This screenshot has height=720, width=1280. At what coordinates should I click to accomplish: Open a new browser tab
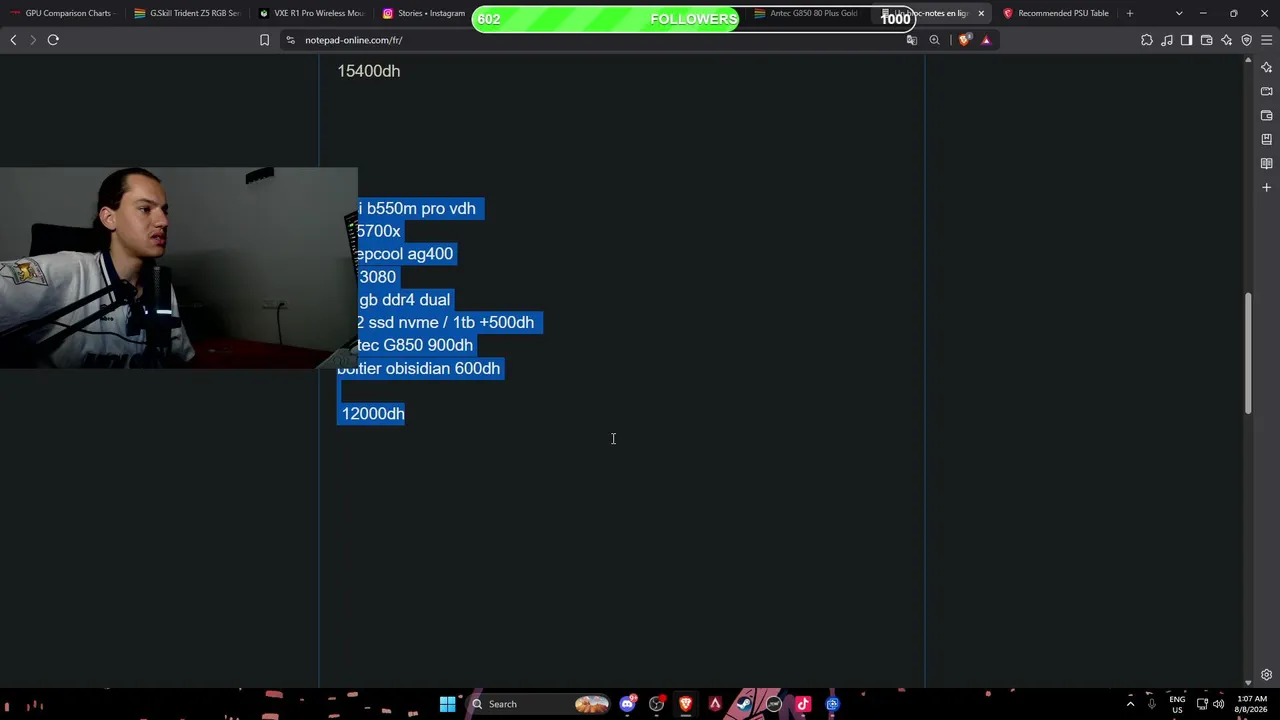(1130, 13)
